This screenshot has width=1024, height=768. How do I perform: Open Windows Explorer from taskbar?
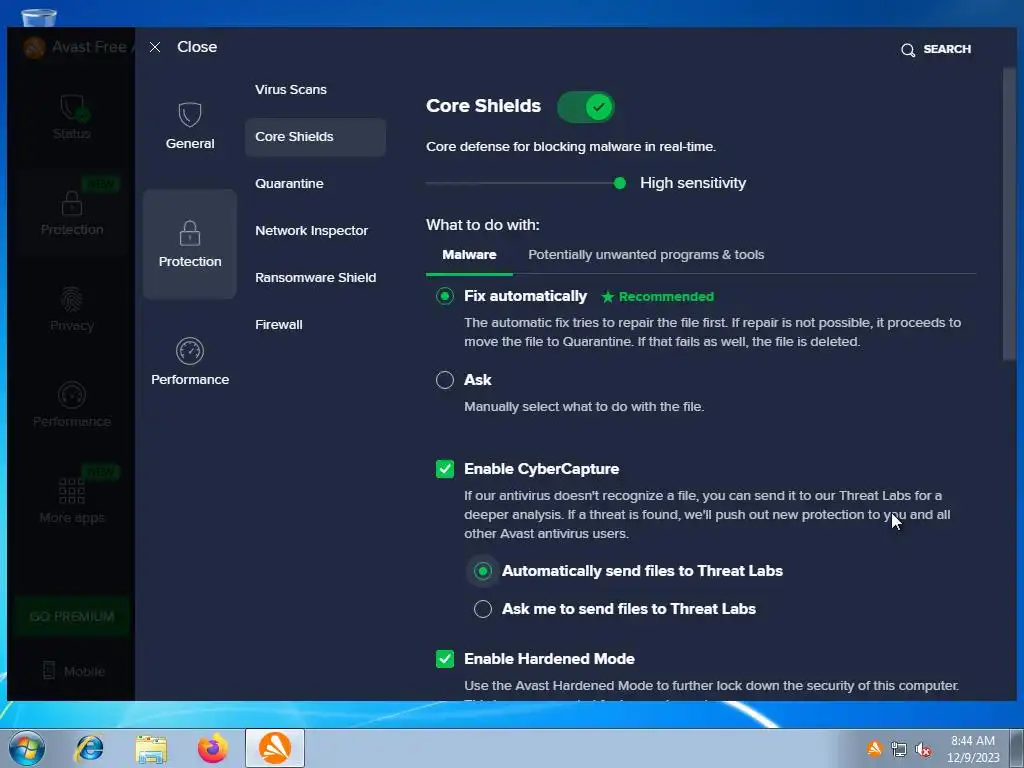[151, 748]
